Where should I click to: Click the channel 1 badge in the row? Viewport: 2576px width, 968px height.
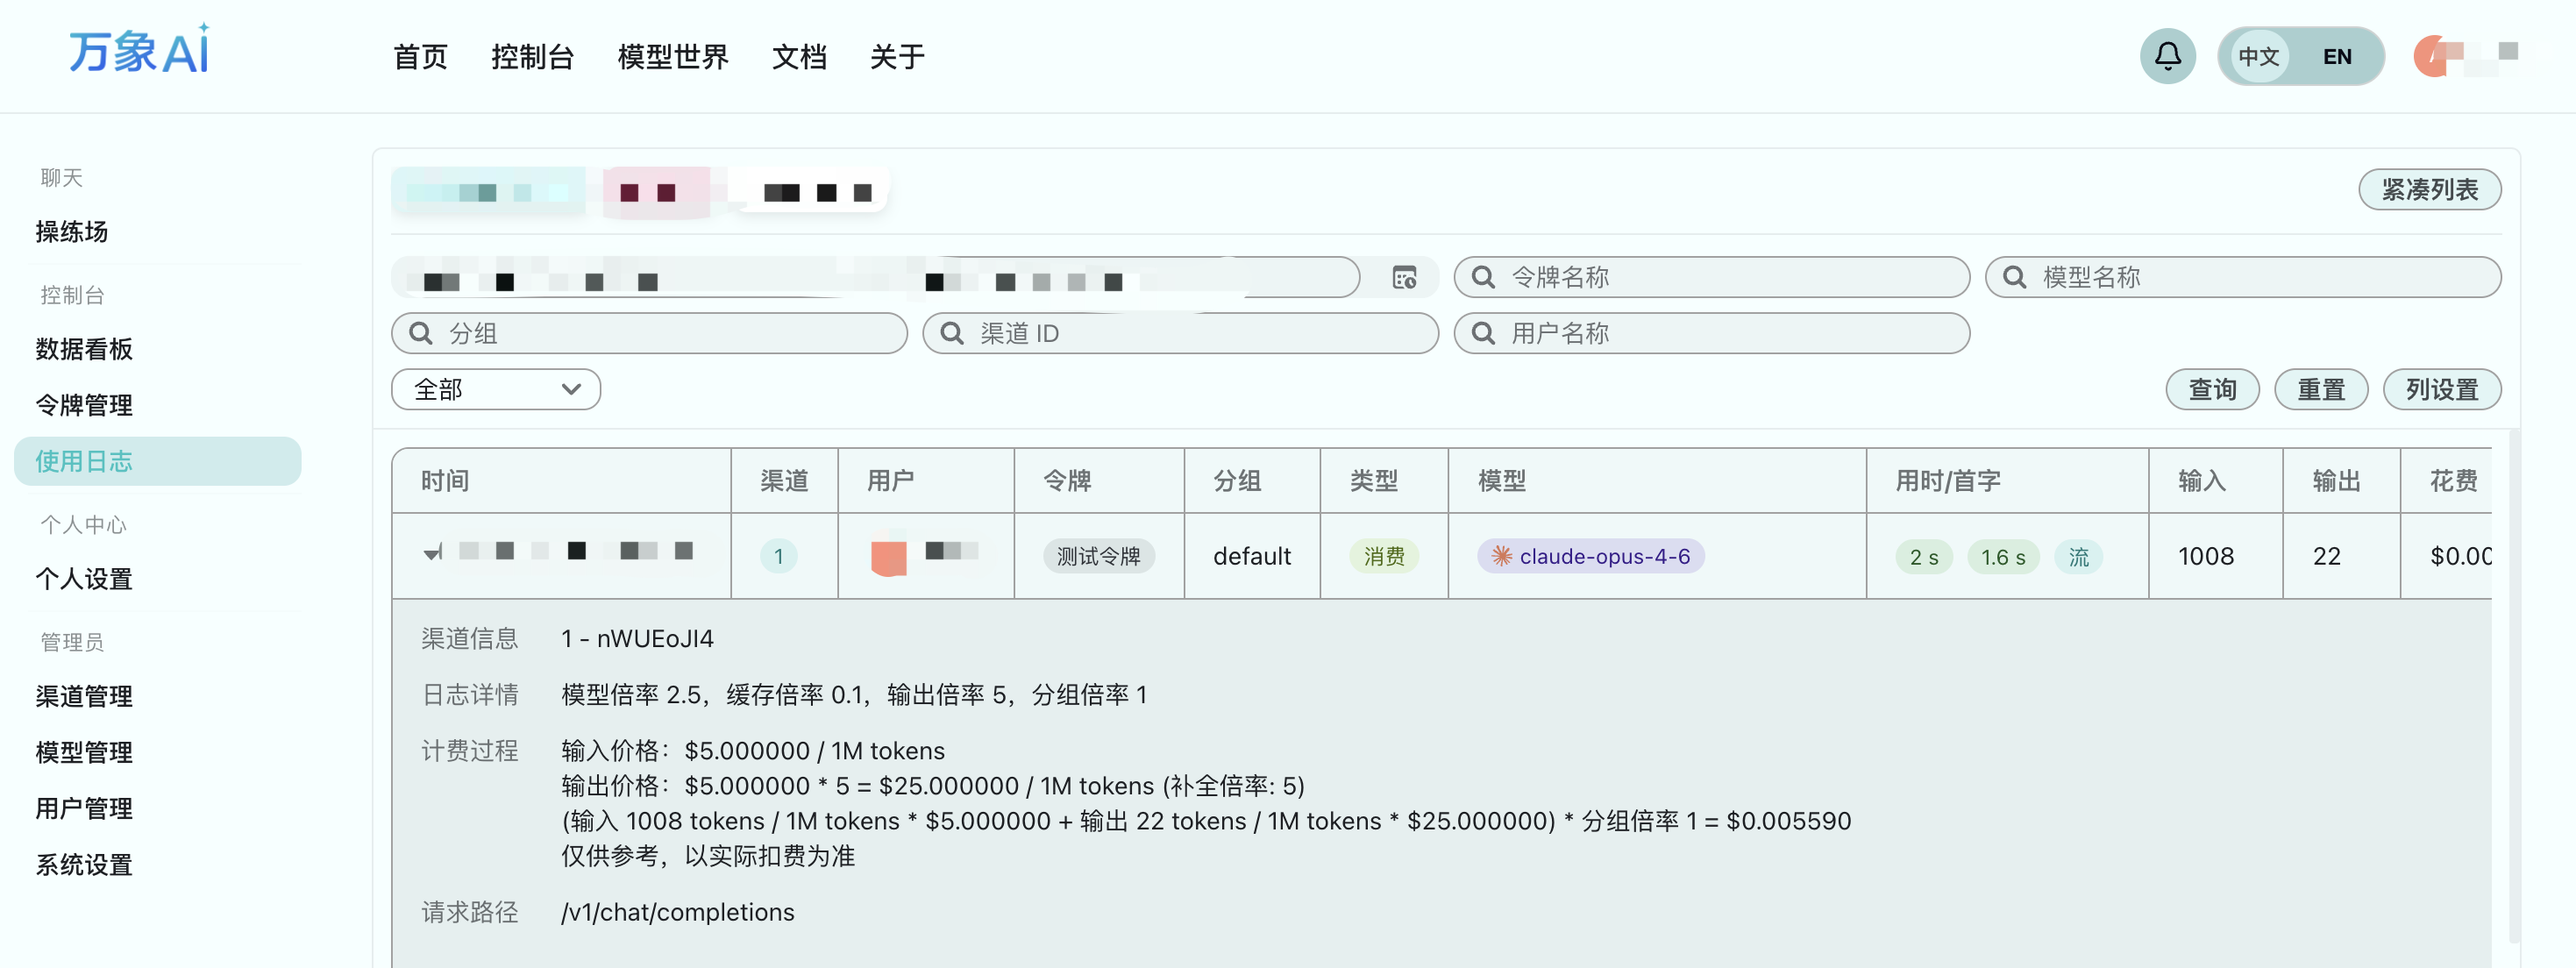click(778, 556)
